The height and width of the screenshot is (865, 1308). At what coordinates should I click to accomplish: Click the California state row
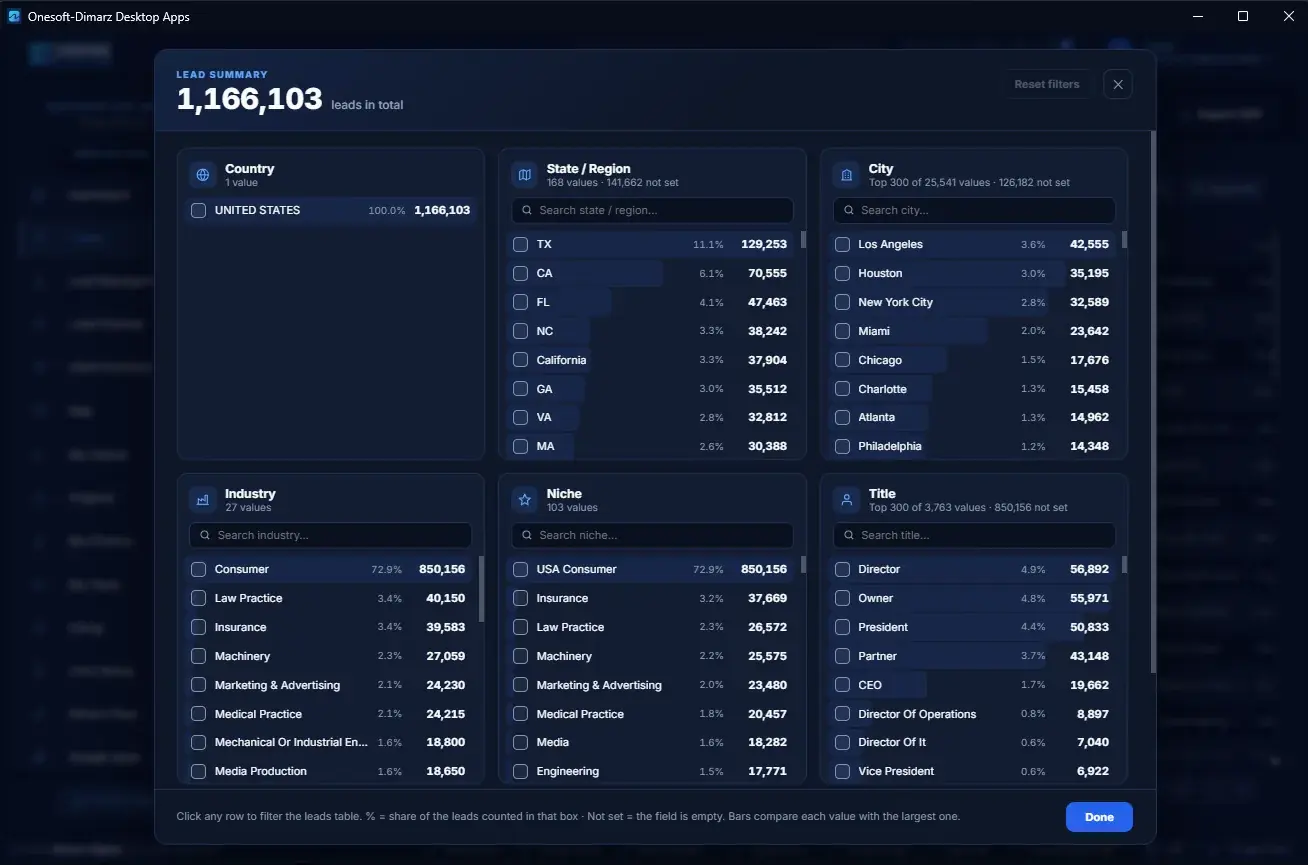[652, 360]
